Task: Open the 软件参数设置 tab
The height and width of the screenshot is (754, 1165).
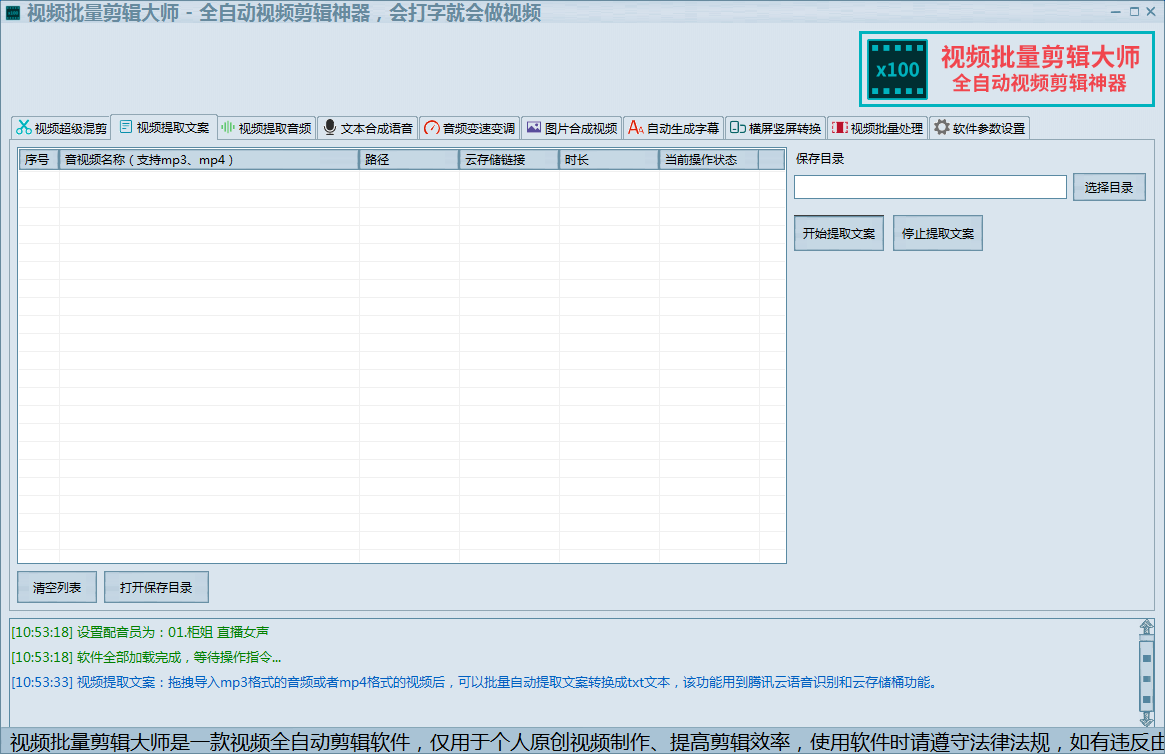Action: coord(979,128)
